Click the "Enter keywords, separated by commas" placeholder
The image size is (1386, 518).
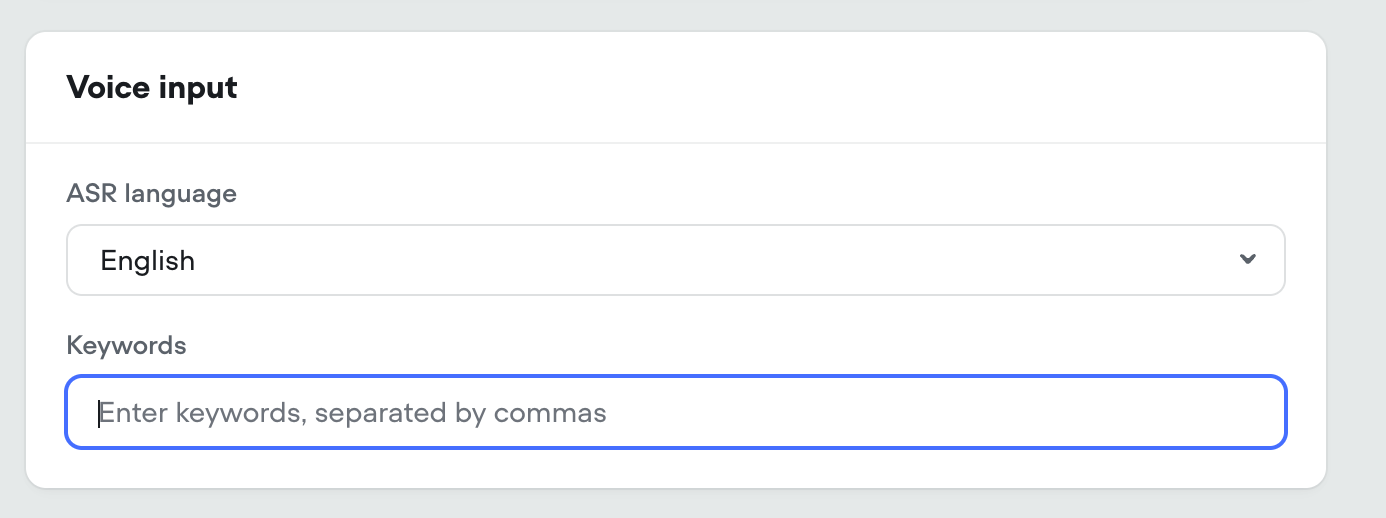point(353,412)
